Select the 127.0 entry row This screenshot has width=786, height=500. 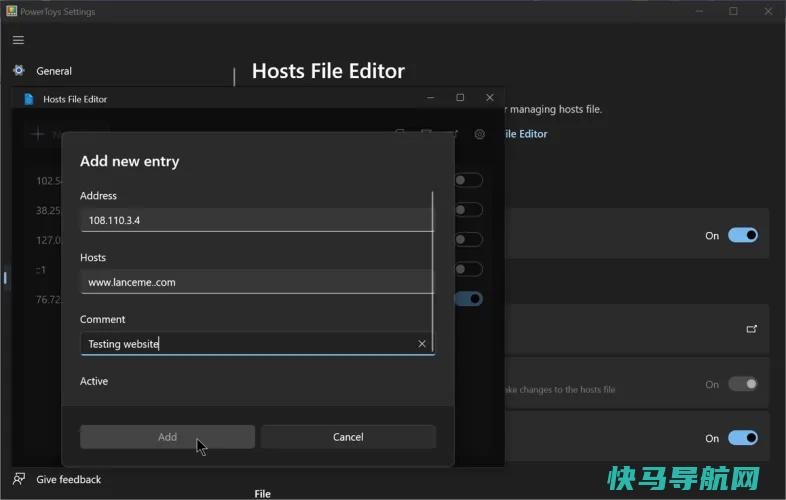[48, 240]
